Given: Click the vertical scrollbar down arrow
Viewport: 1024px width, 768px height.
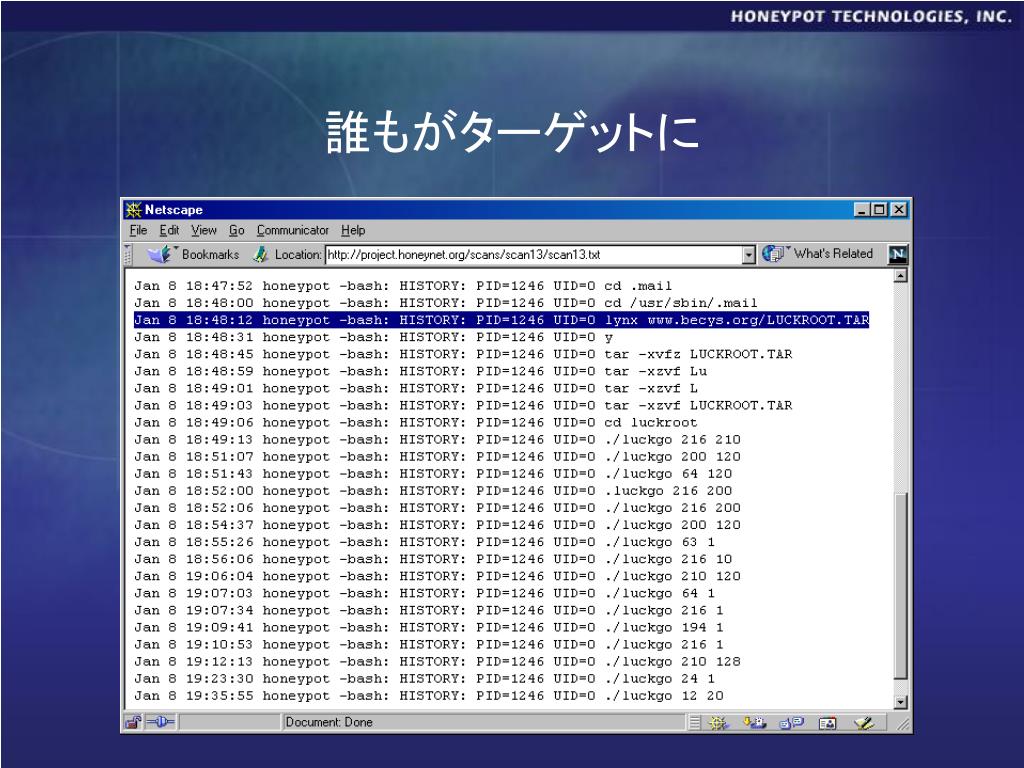Looking at the screenshot, I should click(901, 703).
